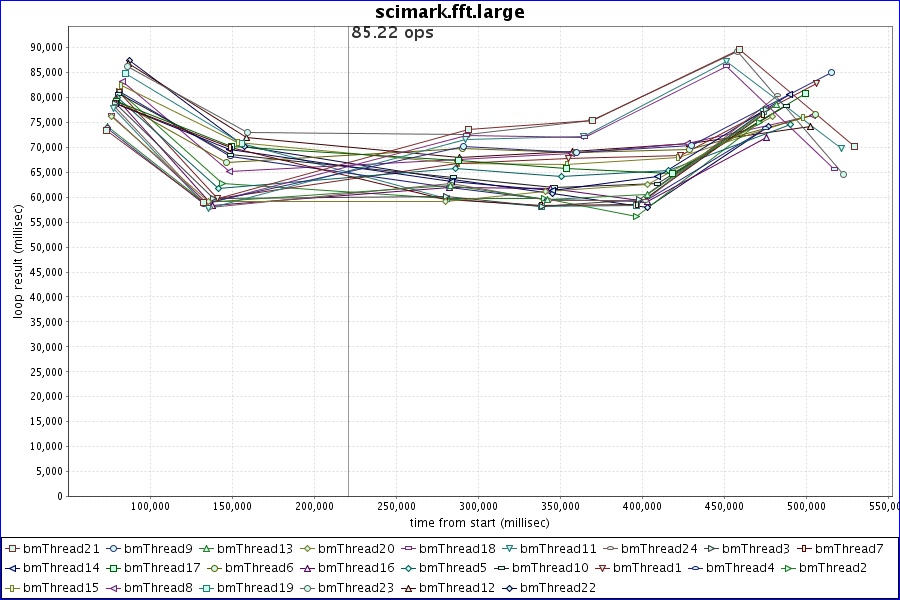The width and height of the screenshot is (900, 600).
Task: Click the bmThread22 diamond legend marker
Action: click(509, 588)
